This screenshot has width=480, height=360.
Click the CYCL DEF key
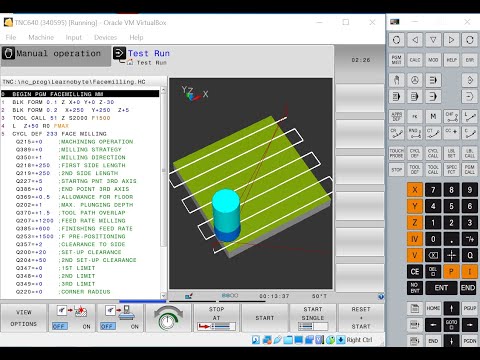click(x=415, y=153)
